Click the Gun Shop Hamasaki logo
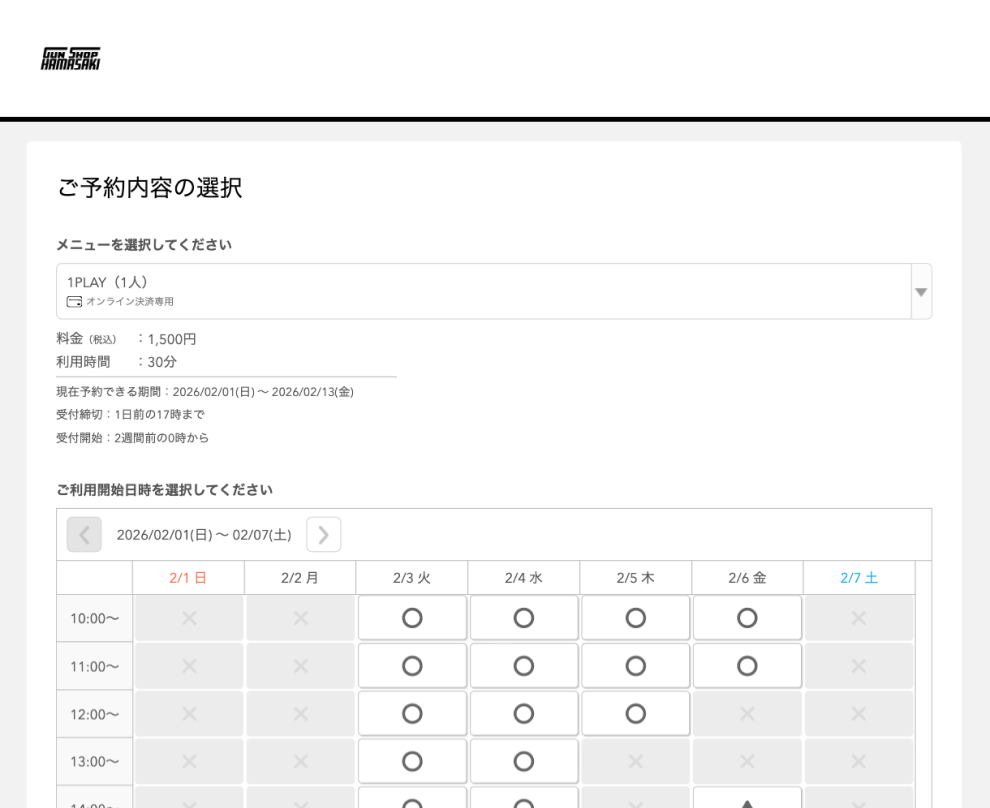990x808 pixels. pos(69,58)
